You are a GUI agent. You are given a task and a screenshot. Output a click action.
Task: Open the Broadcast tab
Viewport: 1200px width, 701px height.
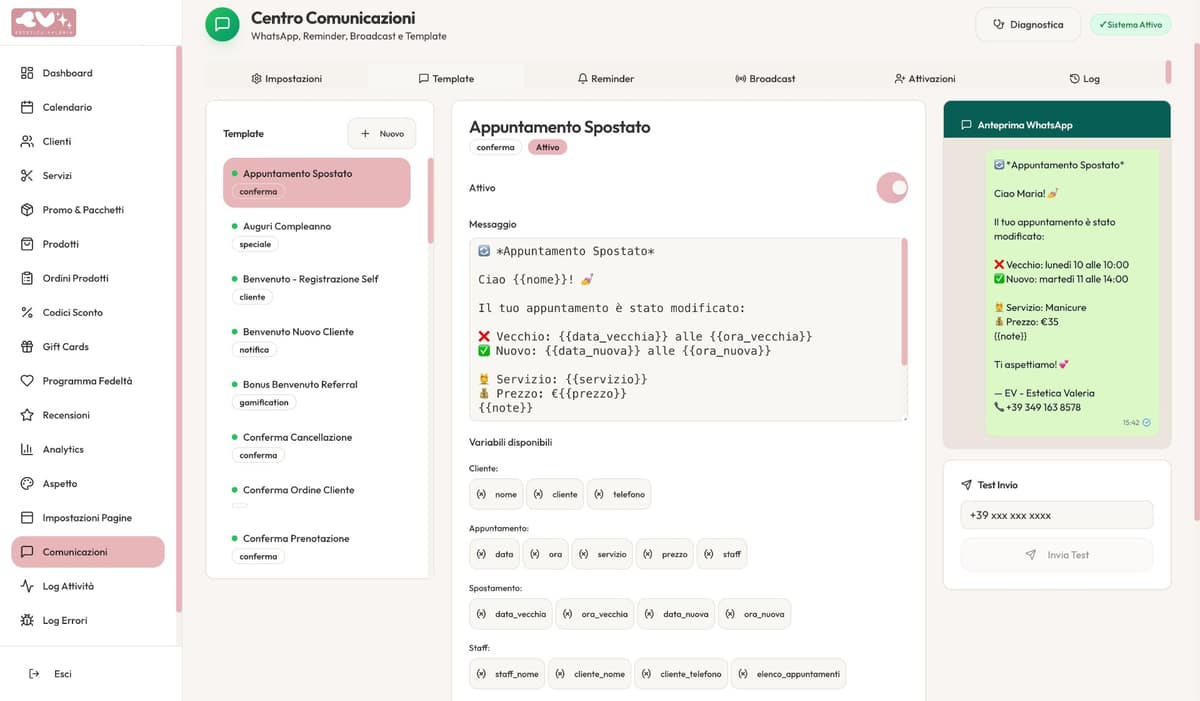click(765, 78)
